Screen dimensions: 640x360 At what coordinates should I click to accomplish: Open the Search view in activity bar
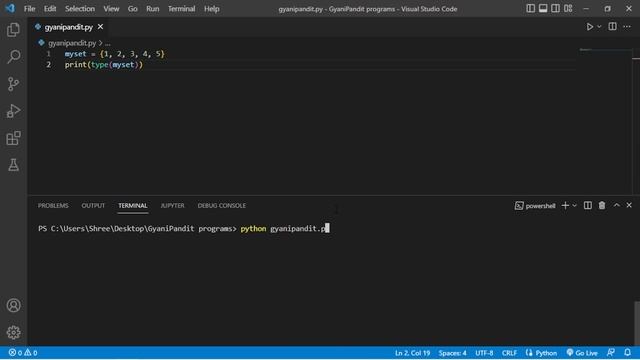tap(13, 57)
